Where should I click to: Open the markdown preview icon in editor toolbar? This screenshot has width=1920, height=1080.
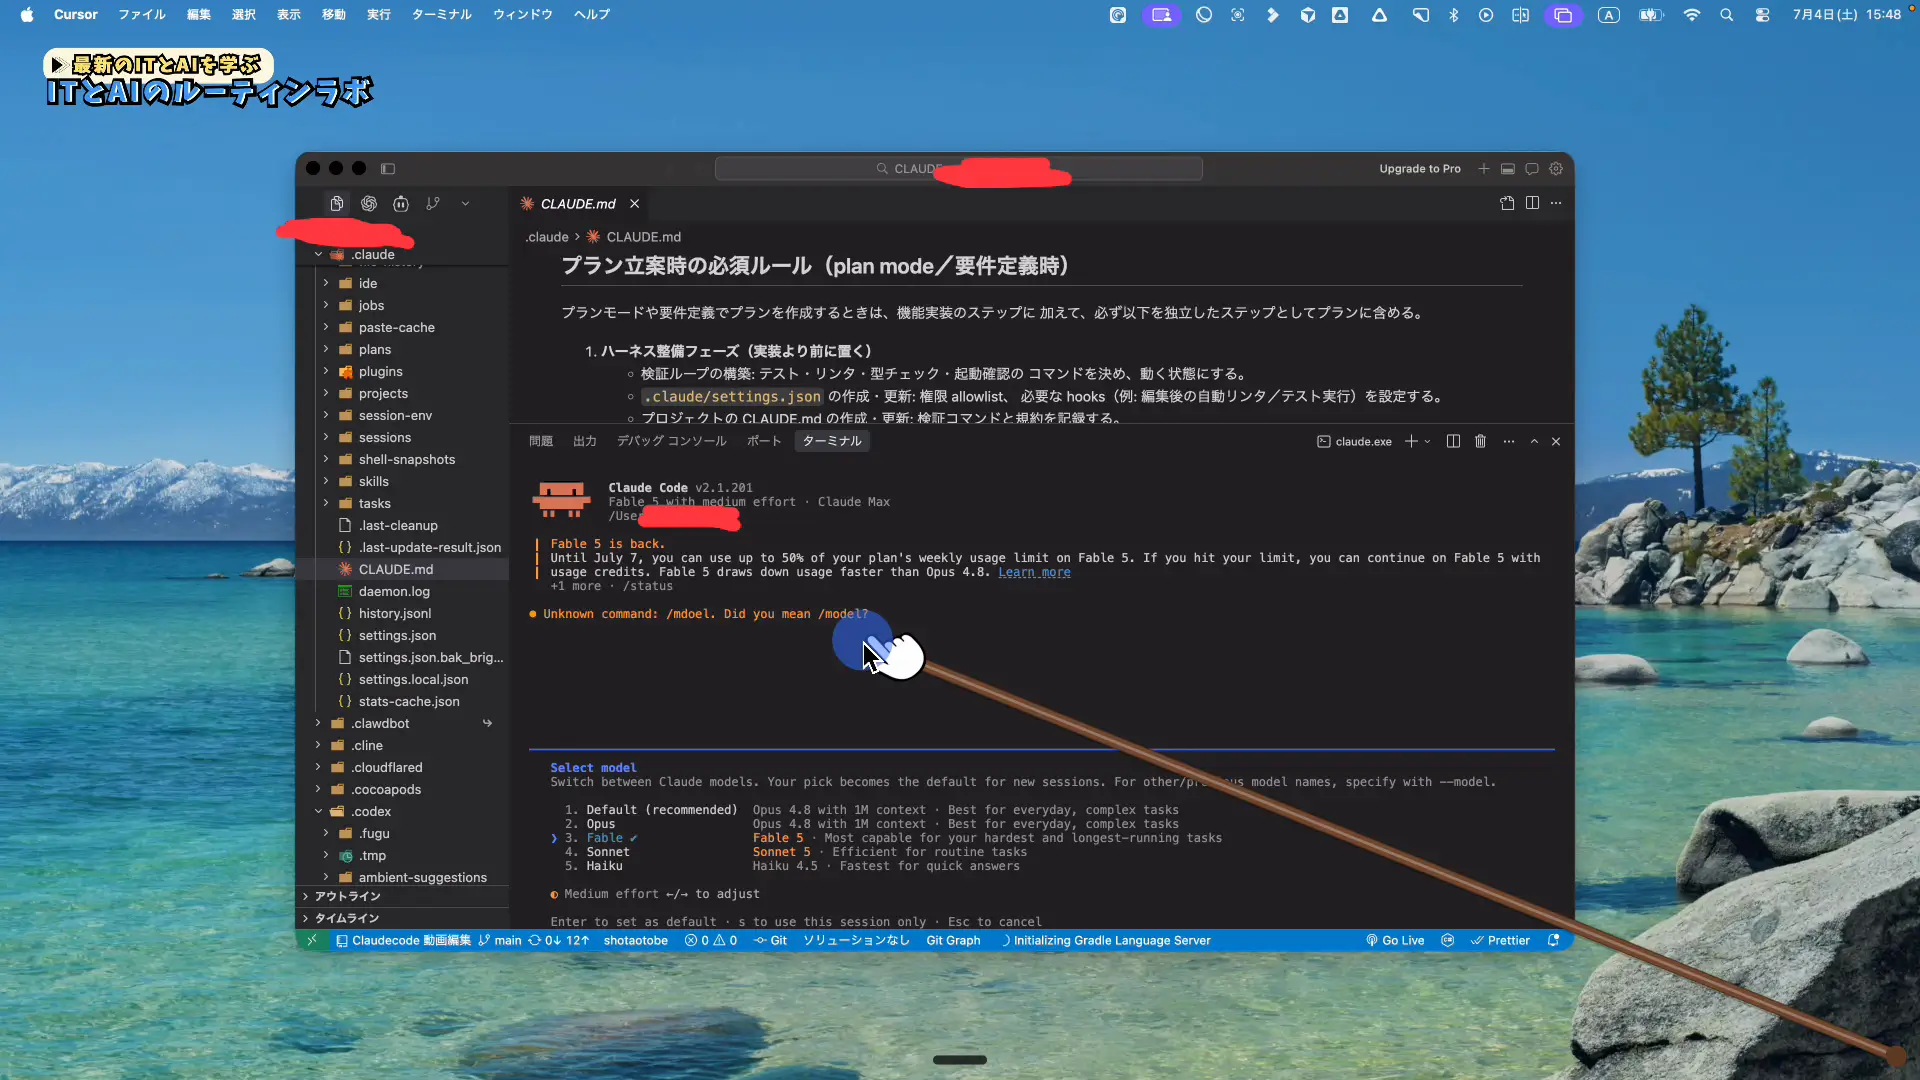[x=1507, y=203]
